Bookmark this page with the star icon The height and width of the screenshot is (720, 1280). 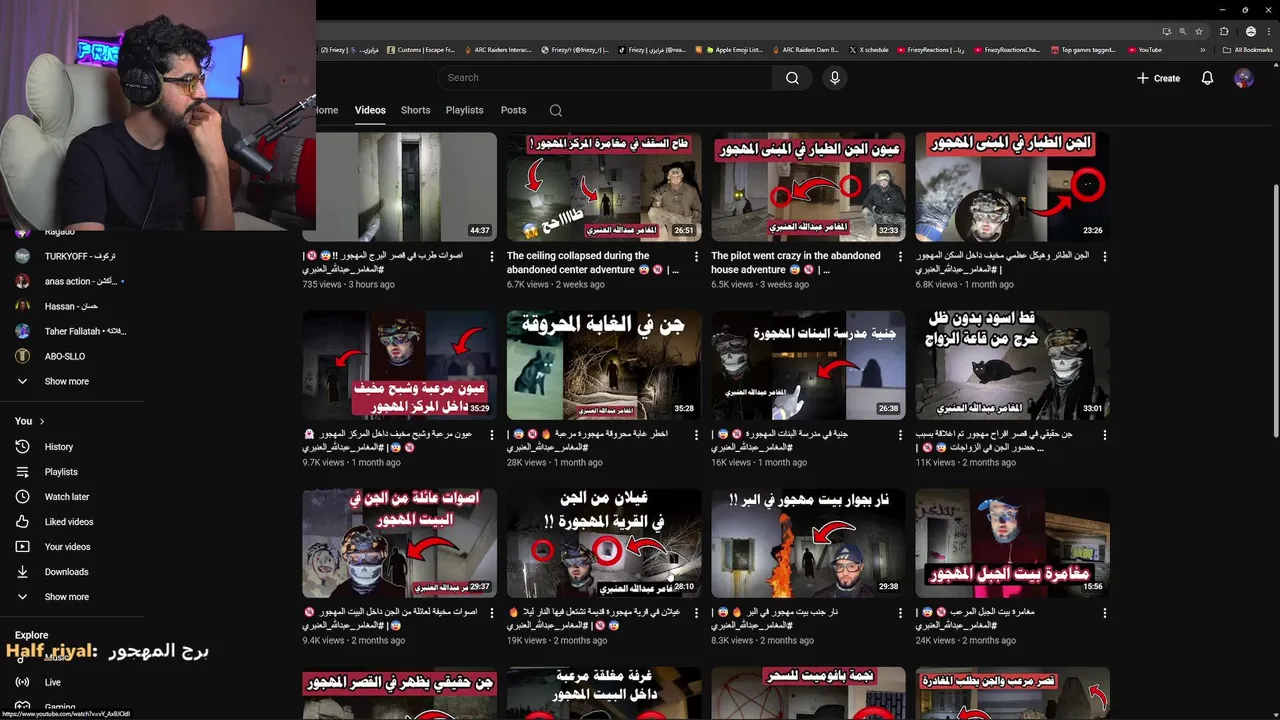click(1199, 31)
